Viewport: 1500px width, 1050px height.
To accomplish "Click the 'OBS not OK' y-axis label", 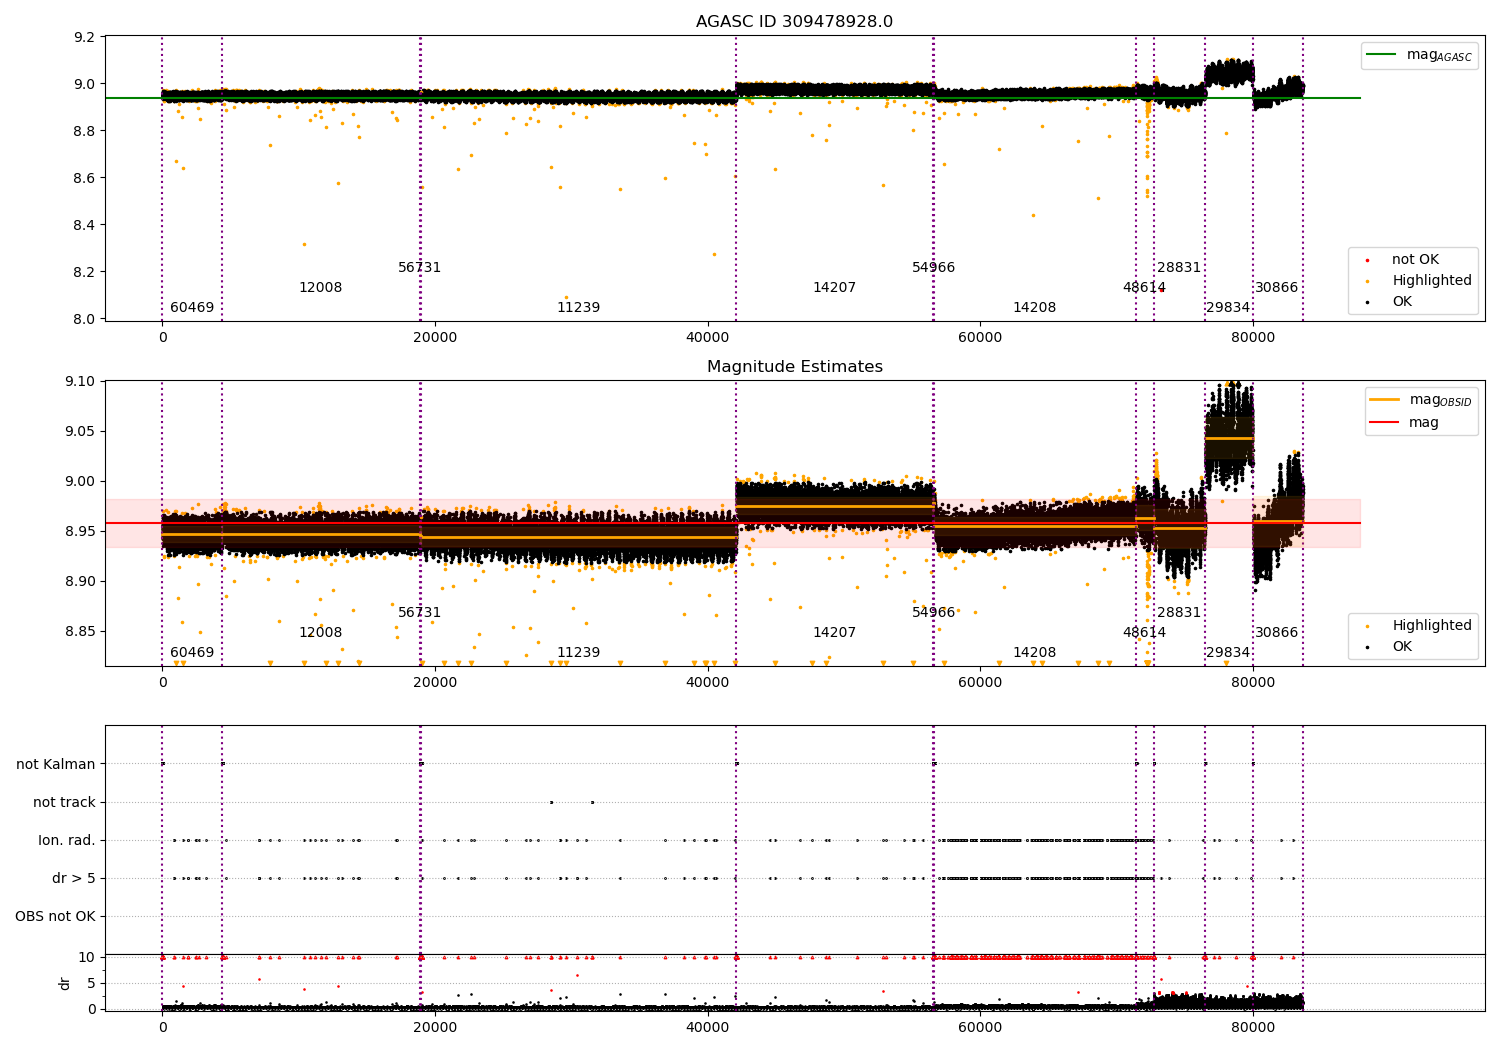I will coord(56,917).
